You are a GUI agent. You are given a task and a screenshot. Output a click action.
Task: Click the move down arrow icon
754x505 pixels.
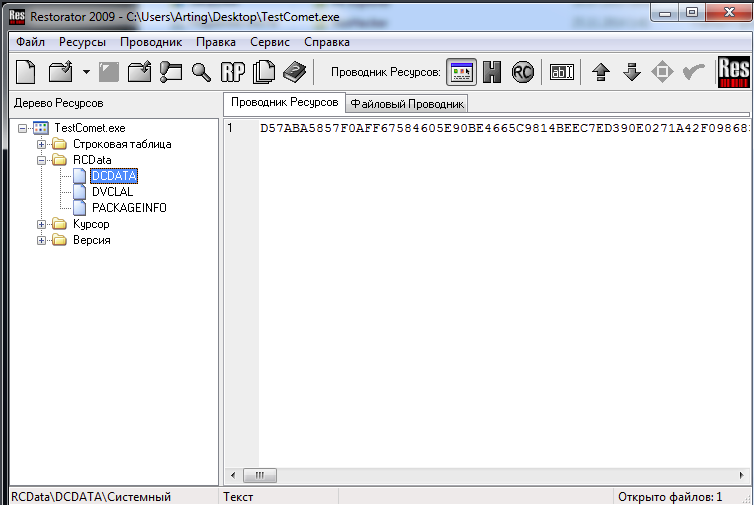tap(632, 72)
